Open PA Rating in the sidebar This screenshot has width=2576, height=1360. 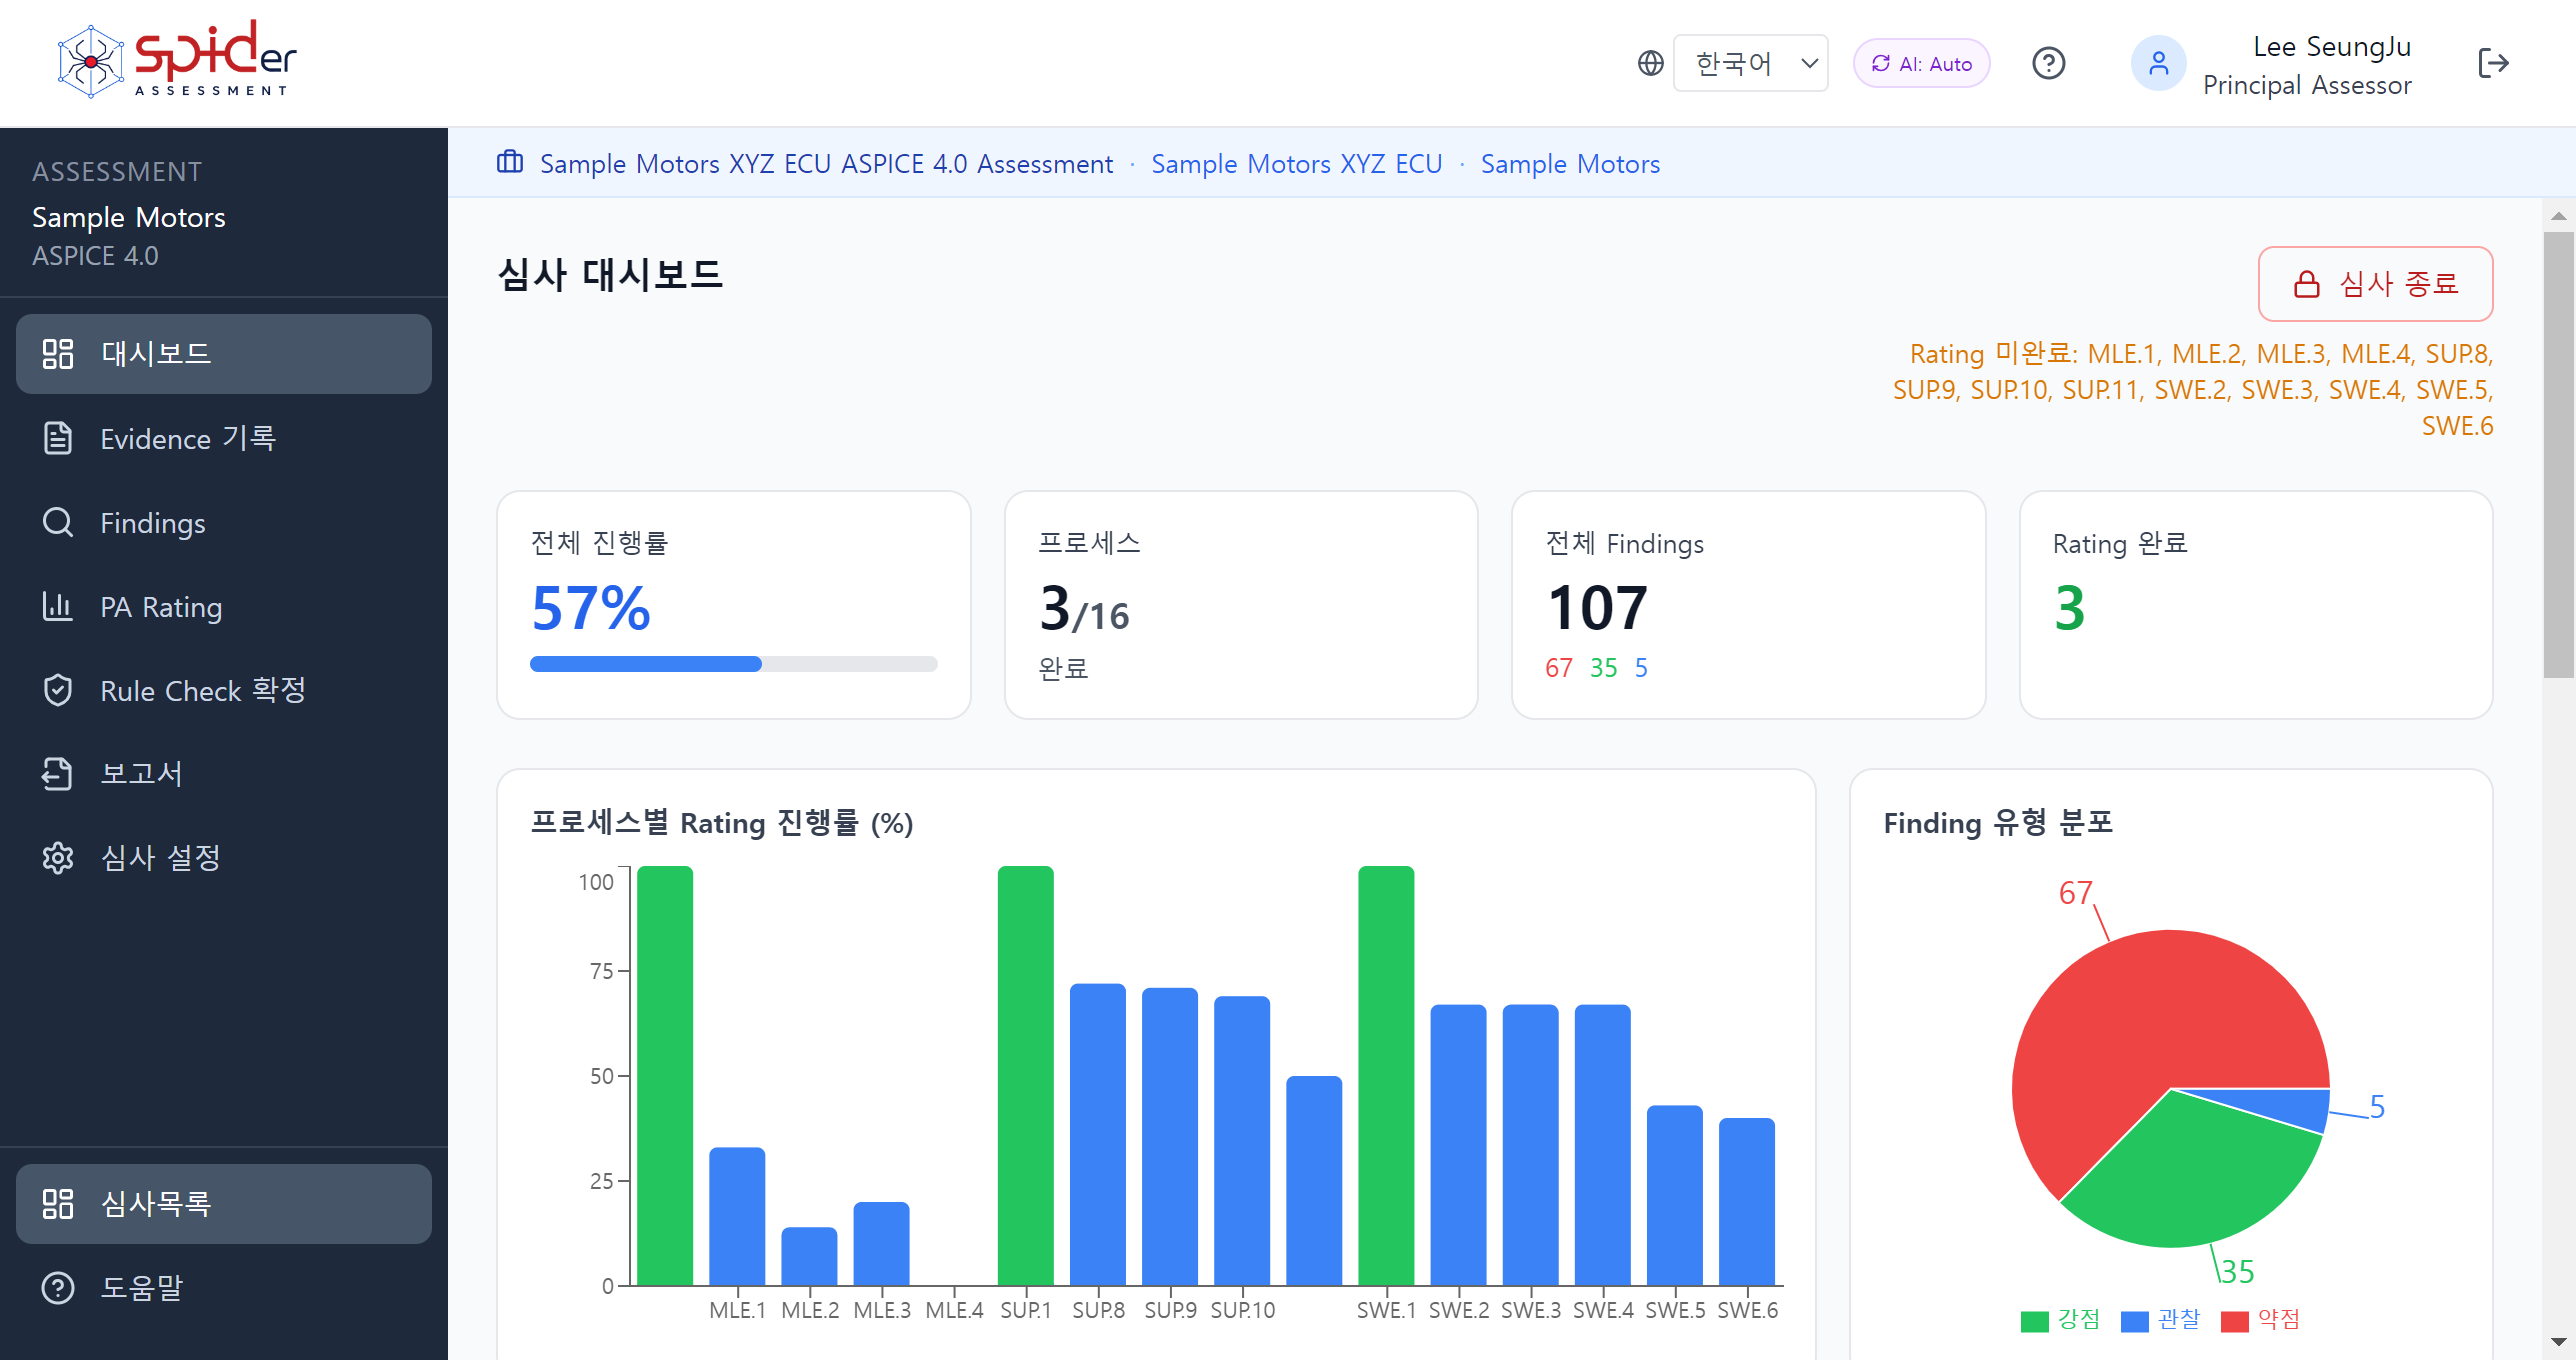pyautogui.click(x=224, y=606)
